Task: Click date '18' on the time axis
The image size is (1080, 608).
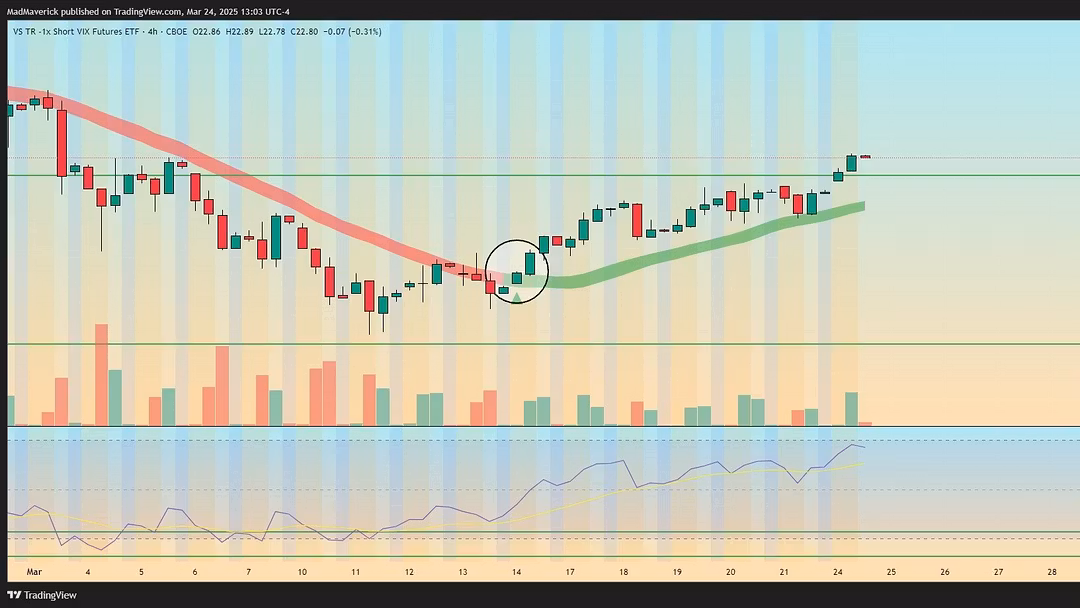Action: click(x=623, y=572)
